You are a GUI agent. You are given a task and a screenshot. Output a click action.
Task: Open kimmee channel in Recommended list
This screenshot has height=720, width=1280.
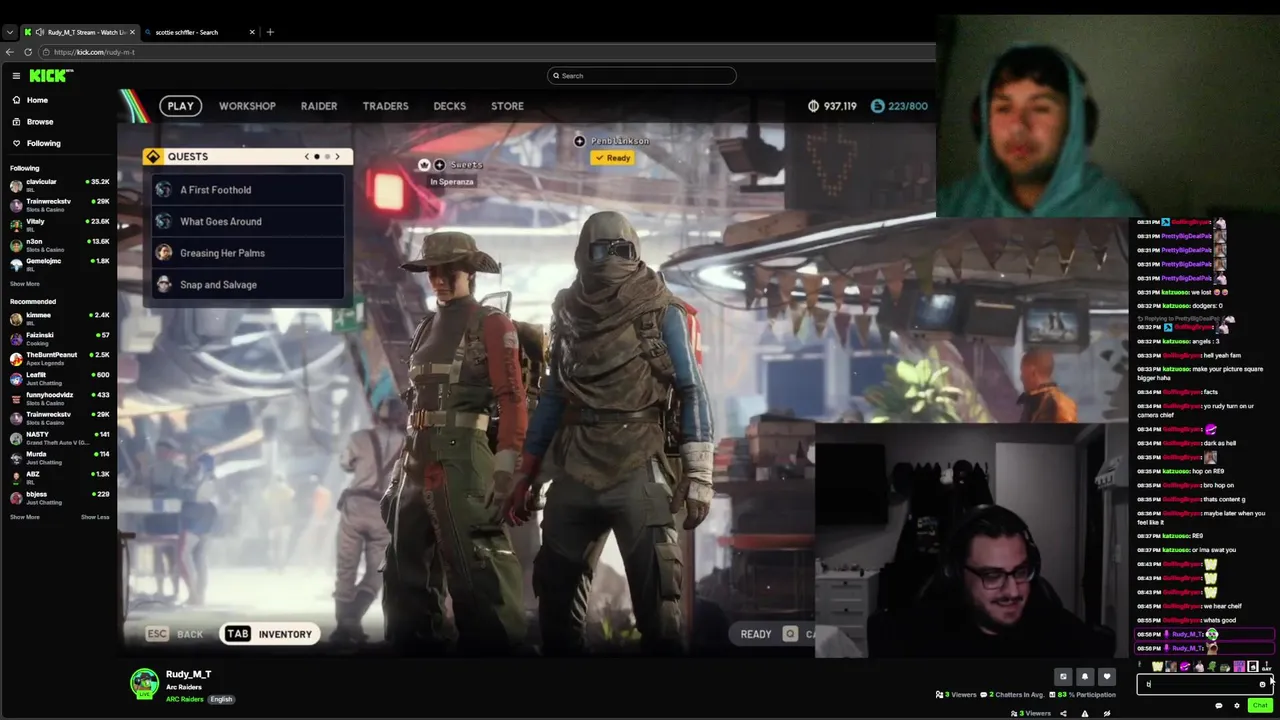(x=58, y=318)
